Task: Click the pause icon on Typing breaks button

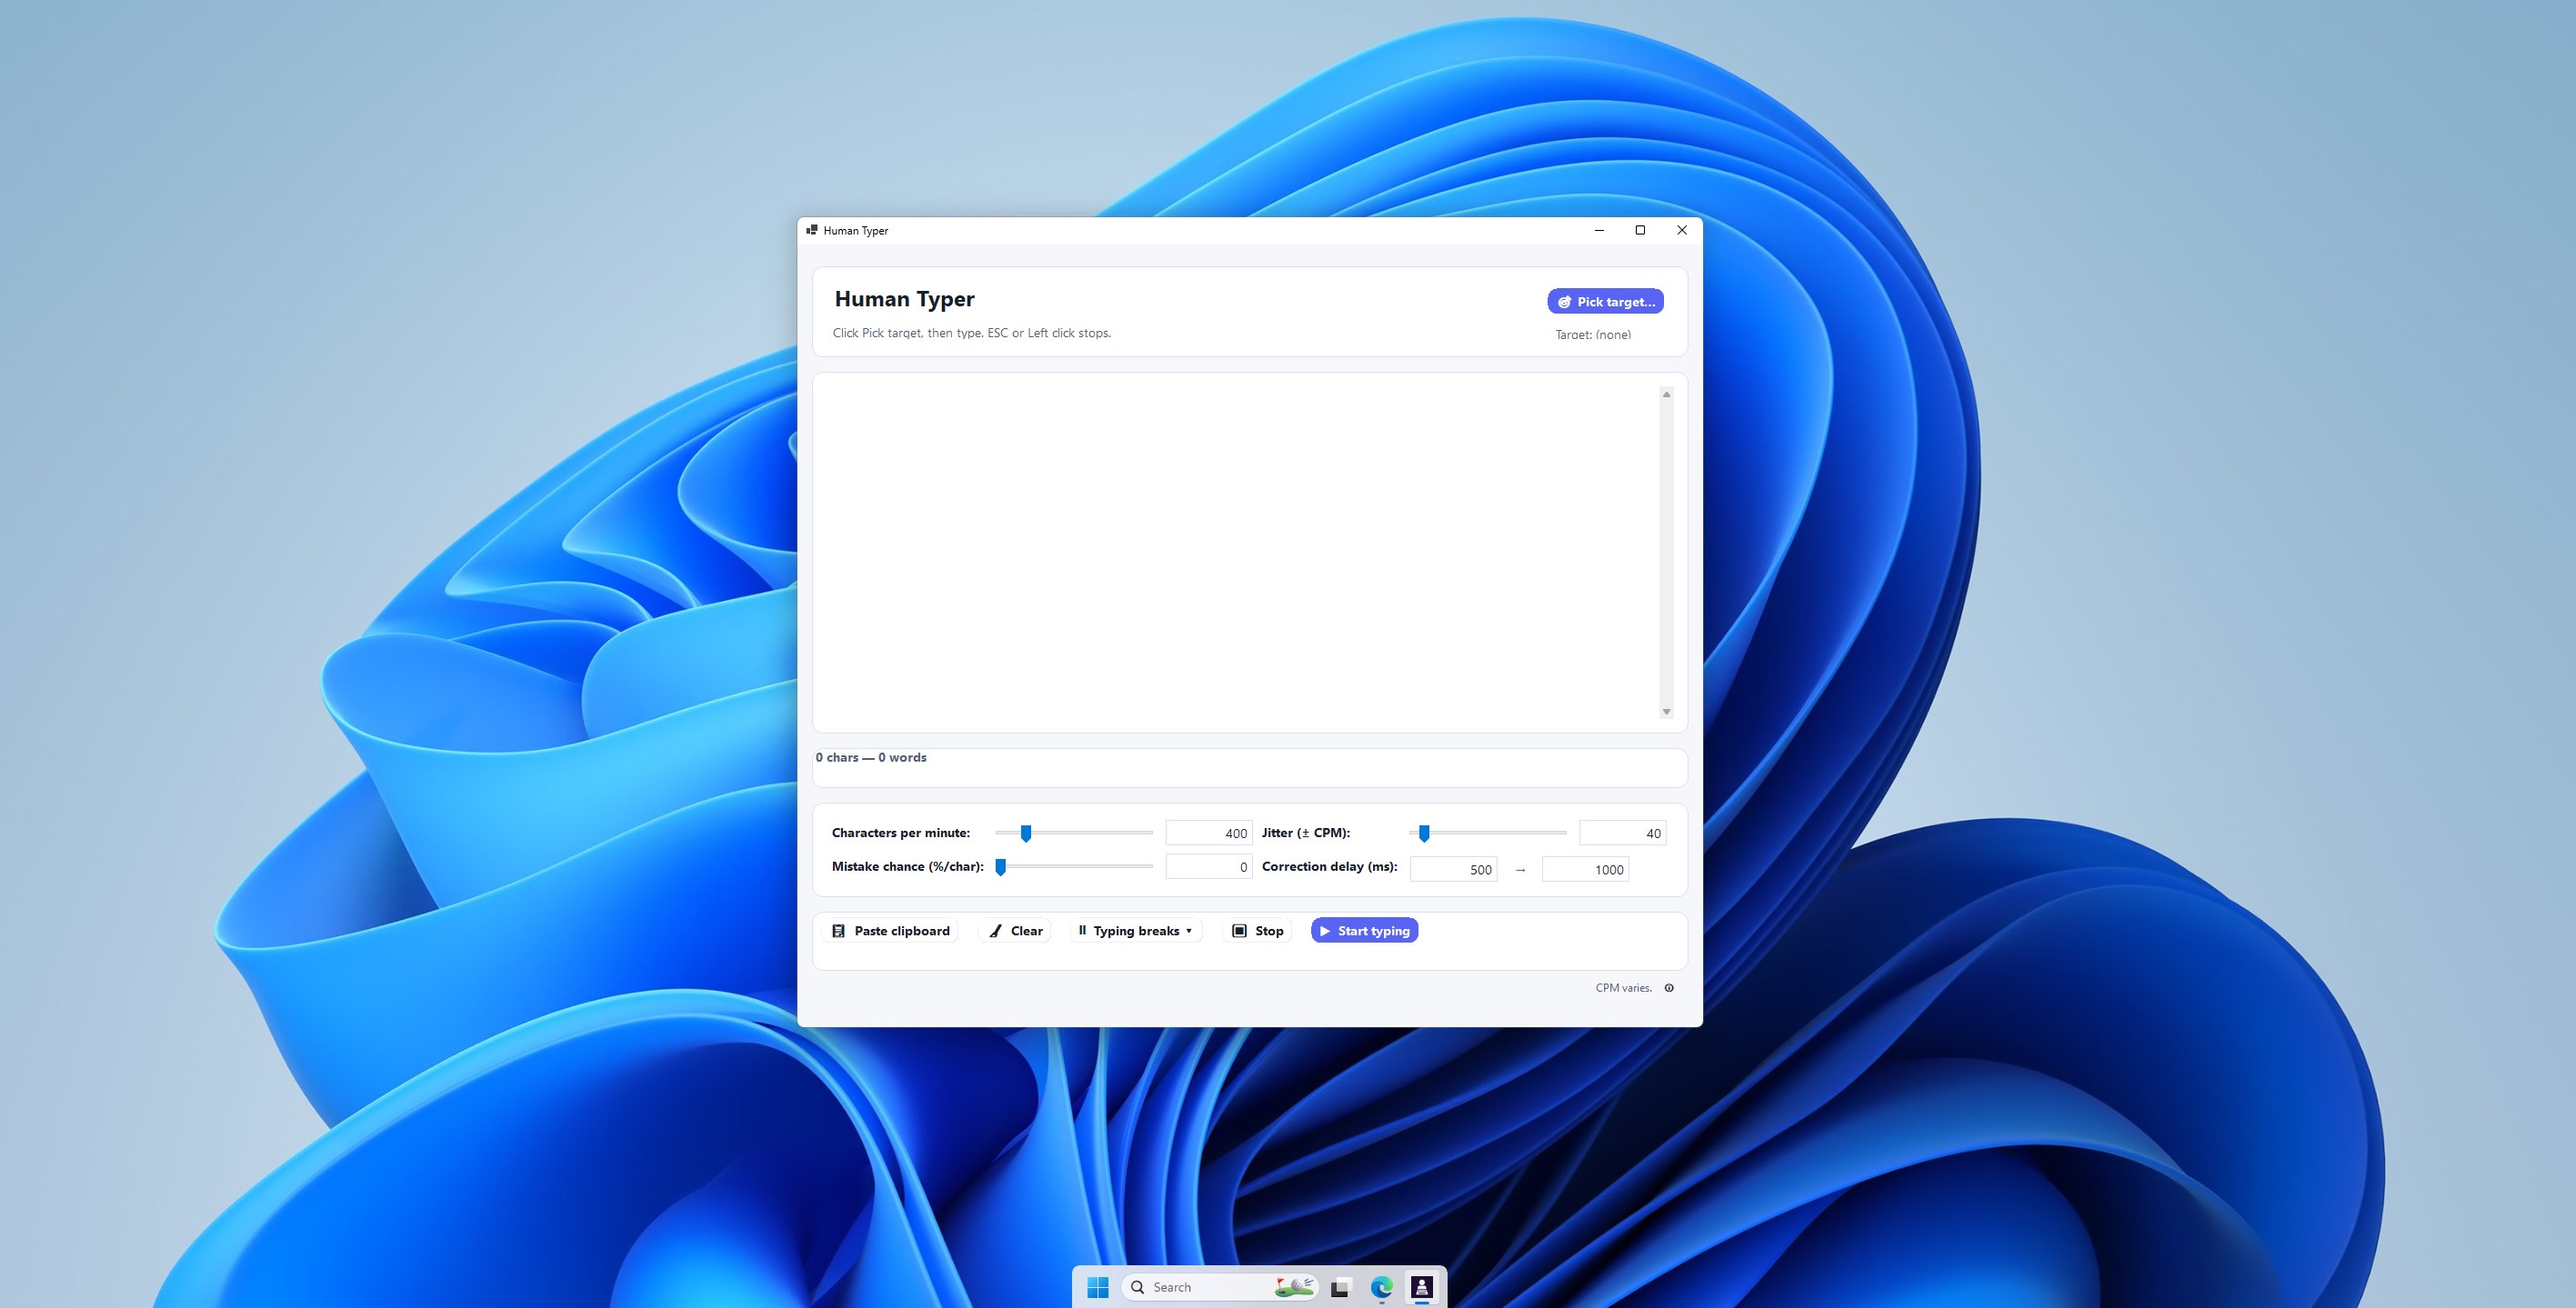Action: tap(1084, 930)
